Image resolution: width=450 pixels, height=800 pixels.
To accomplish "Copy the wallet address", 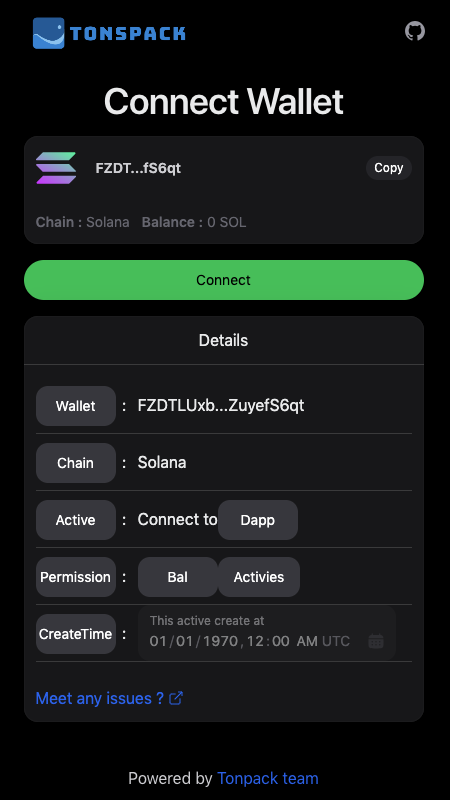I will click(x=389, y=168).
